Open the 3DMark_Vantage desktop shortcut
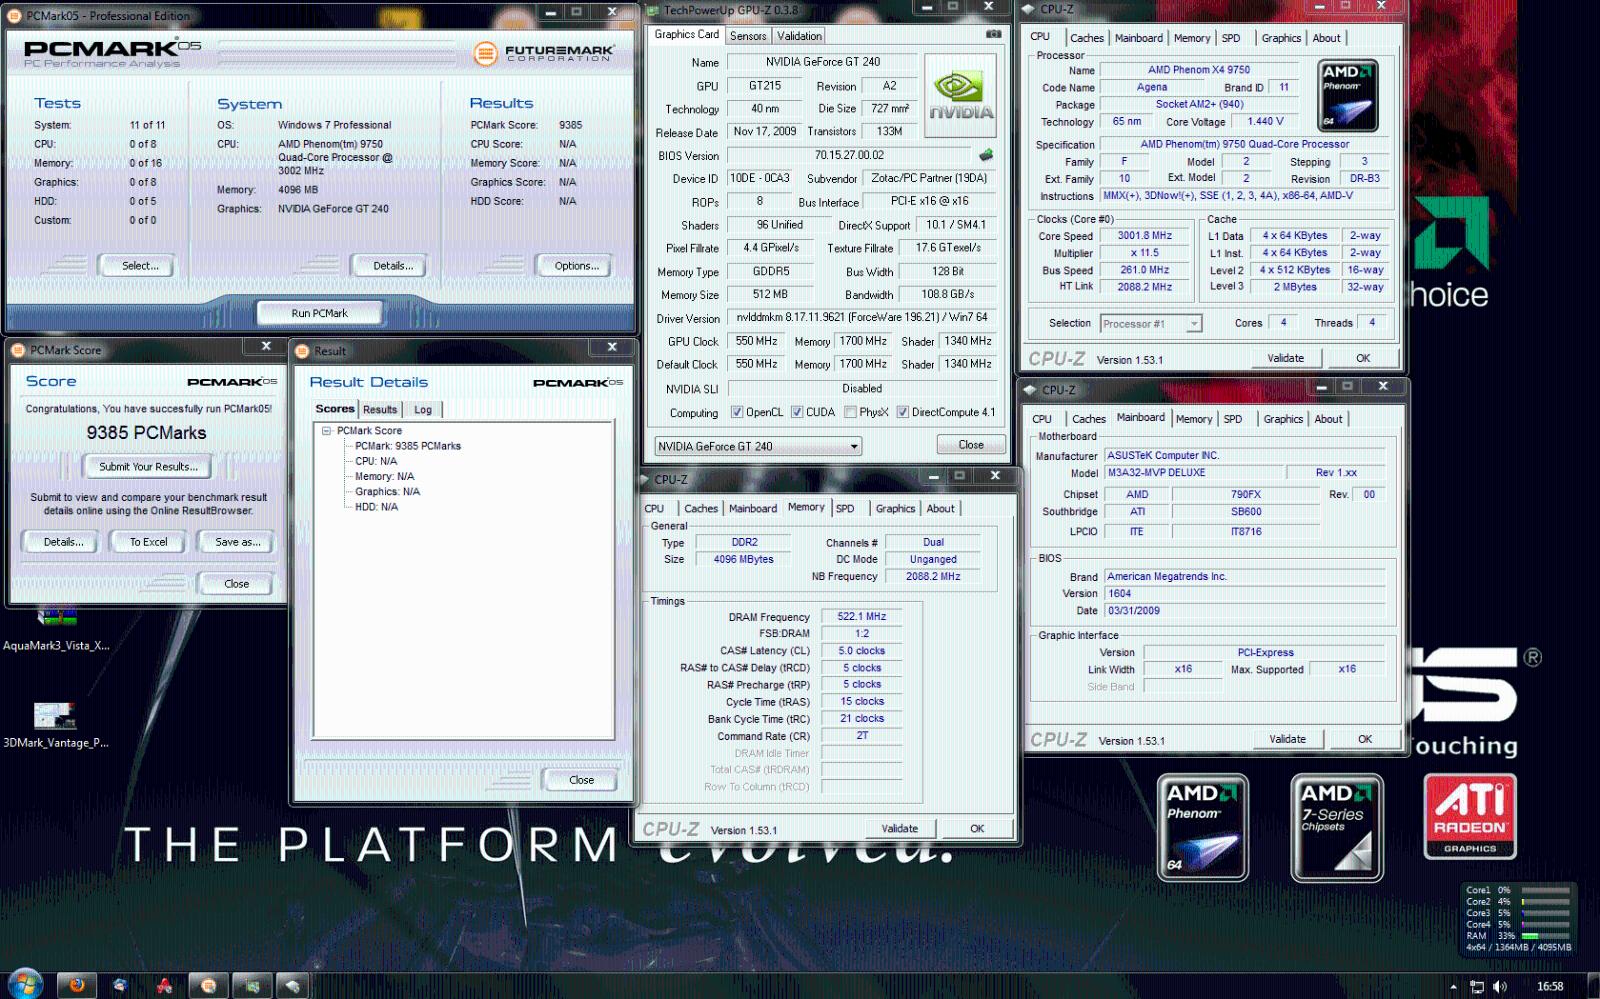Image resolution: width=1600 pixels, height=999 pixels. (x=56, y=725)
